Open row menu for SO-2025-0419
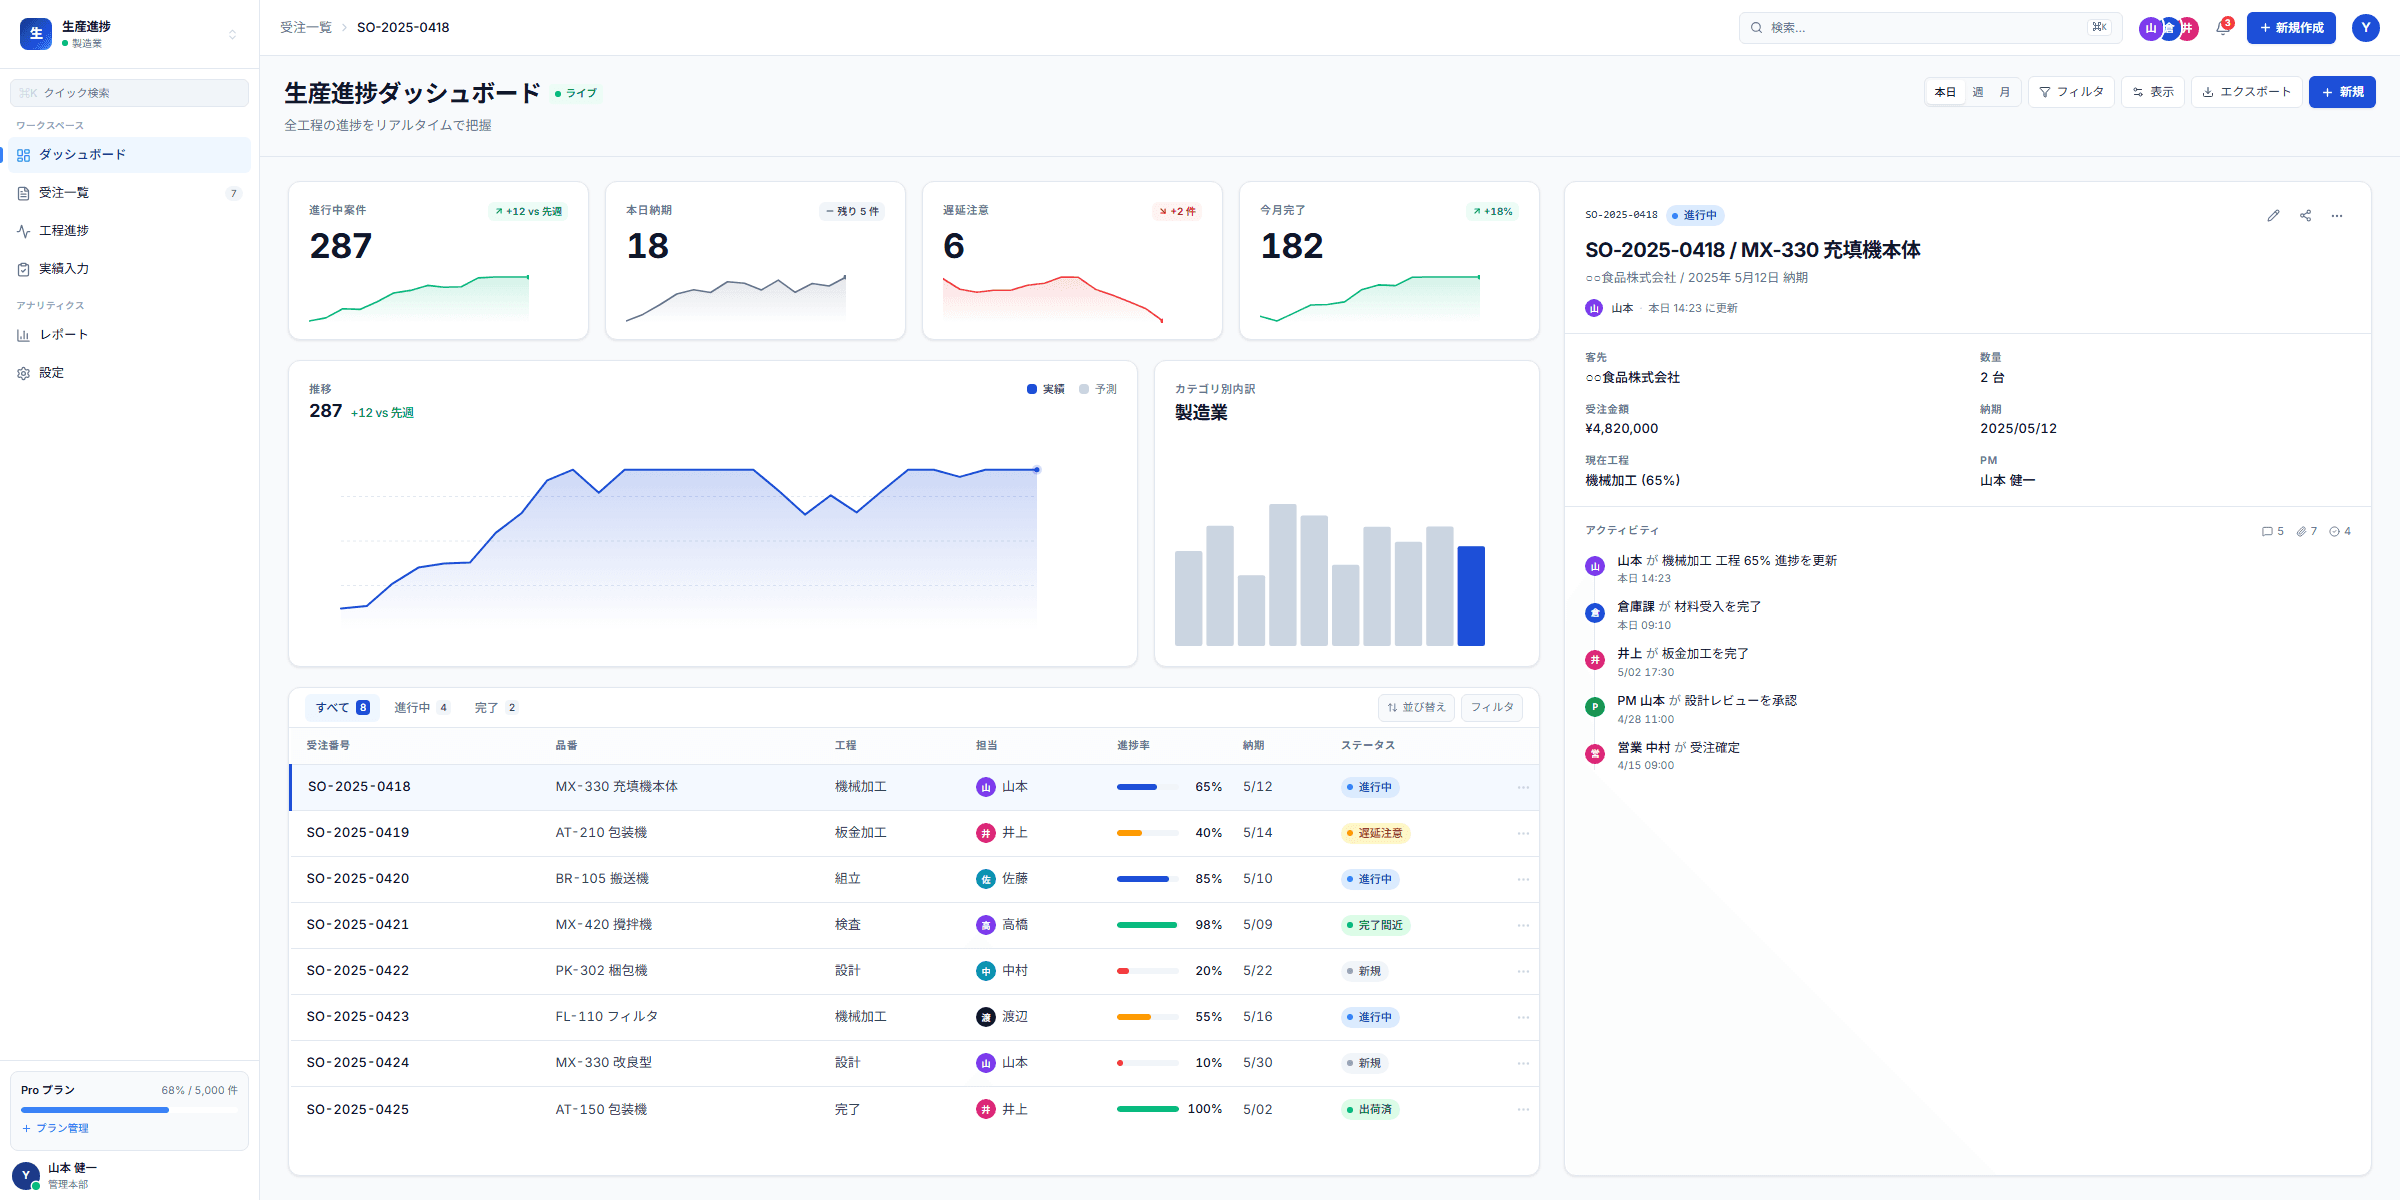 click(1523, 833)
